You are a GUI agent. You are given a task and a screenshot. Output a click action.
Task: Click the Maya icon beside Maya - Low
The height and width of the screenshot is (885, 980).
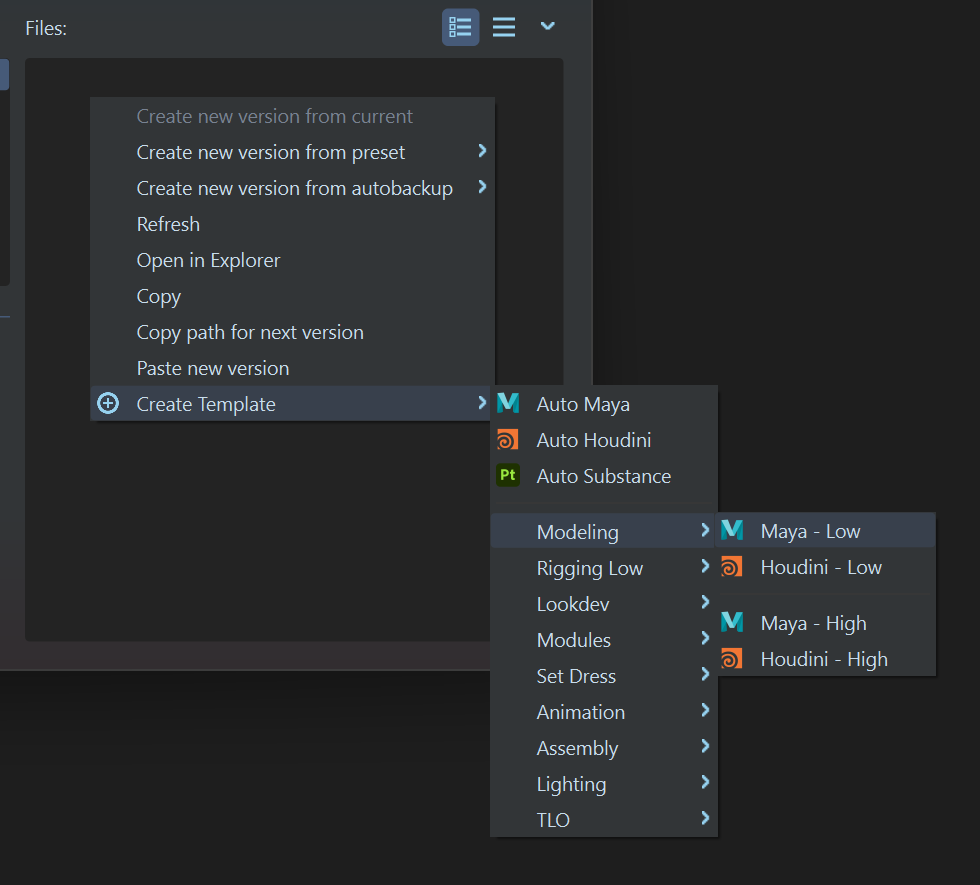732,530
